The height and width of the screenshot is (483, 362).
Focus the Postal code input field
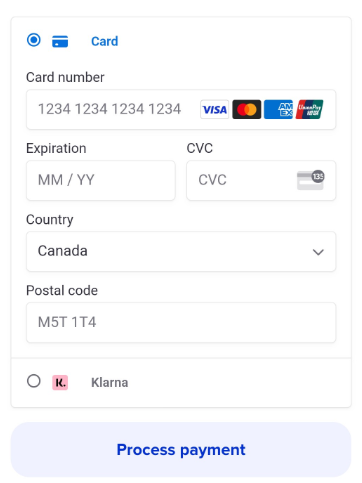(x=181, y=322)
